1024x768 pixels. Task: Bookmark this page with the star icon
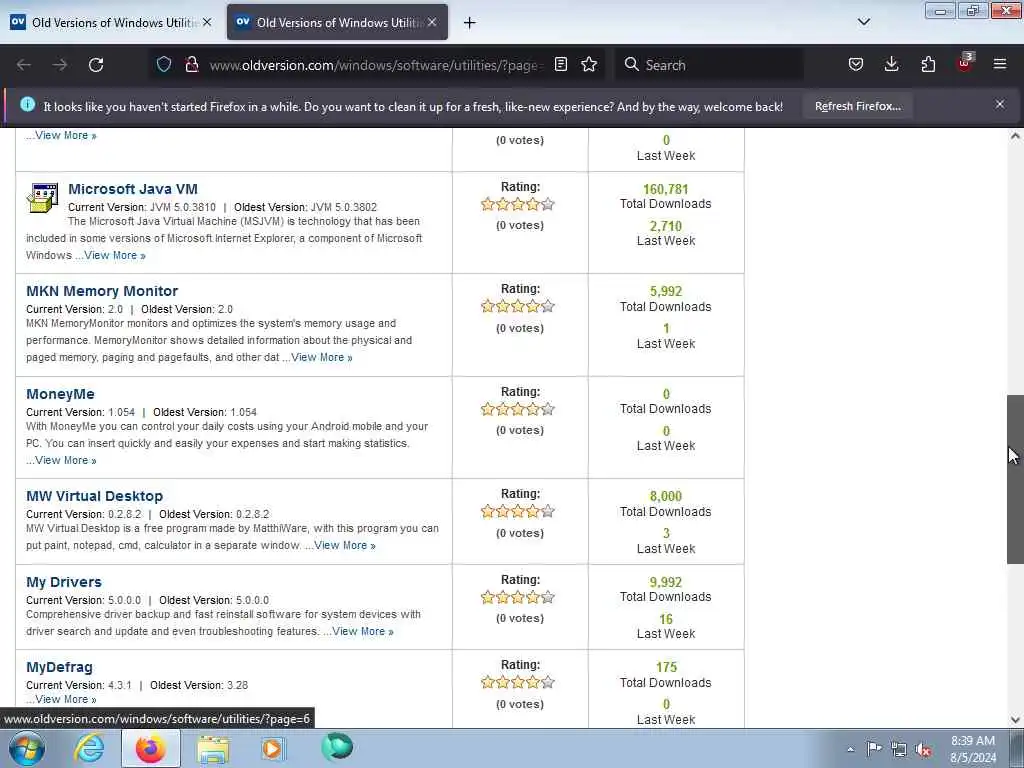589,64
